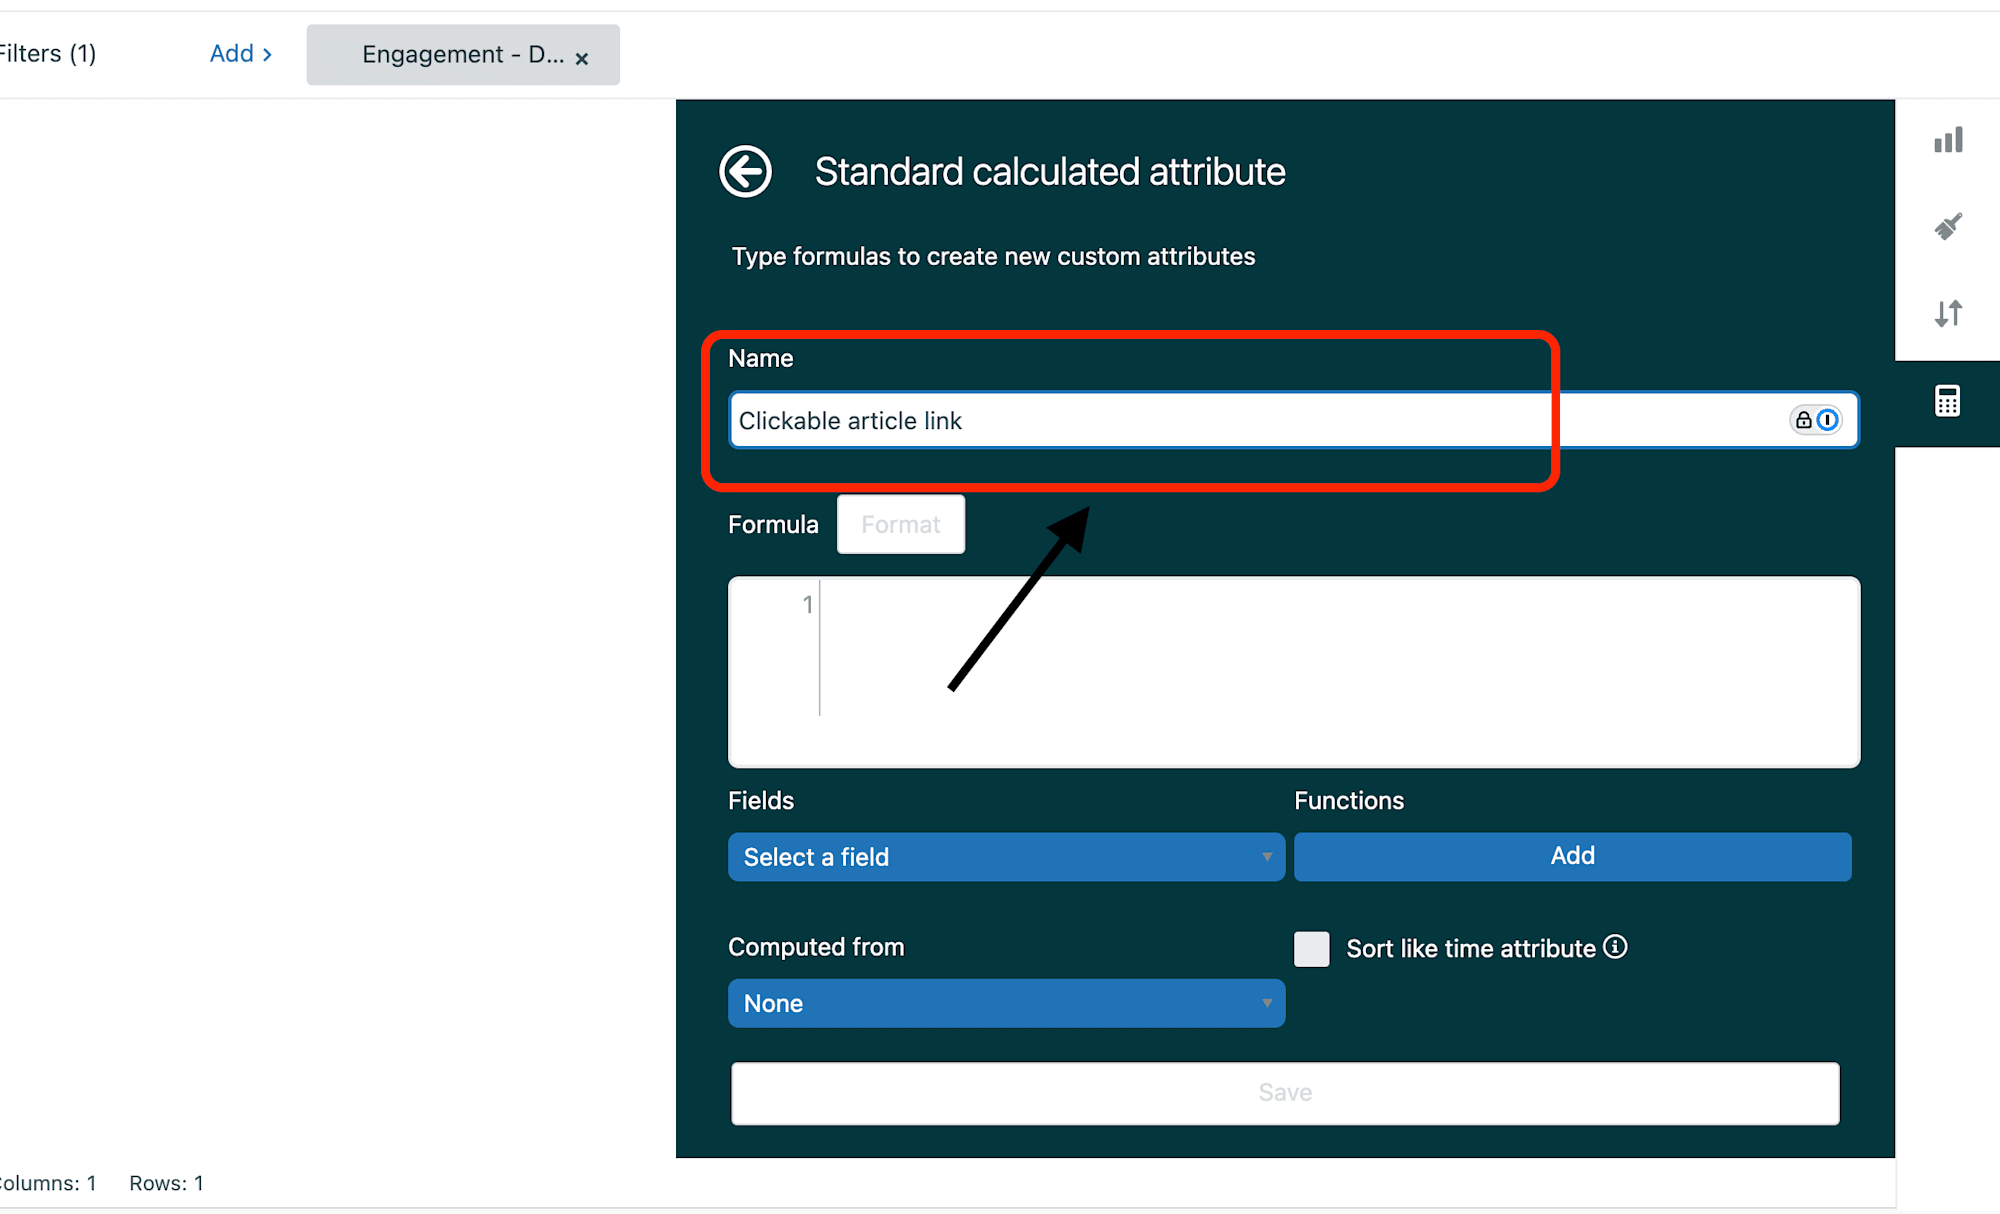Image resolution: width=2000 pixels, height=1214 pixels.
Task: Click the lock/info icon in Name field
Action: pos(1814,420)
